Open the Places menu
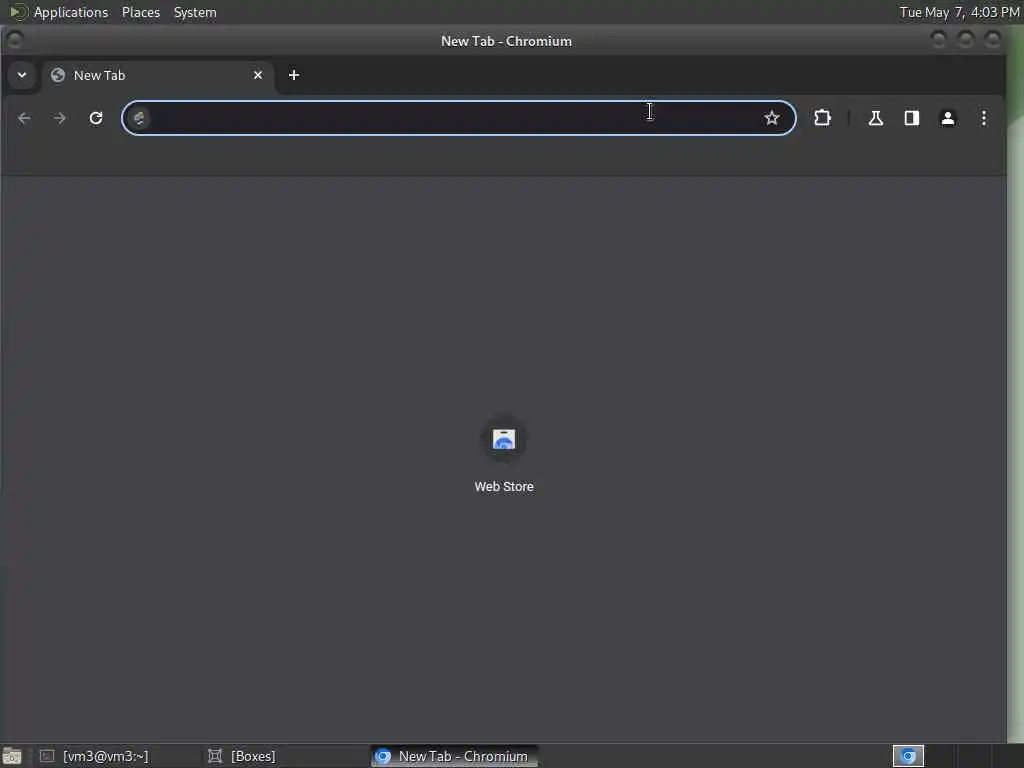1024x768 pixels. pyautogui.click(x=140, y=12)
